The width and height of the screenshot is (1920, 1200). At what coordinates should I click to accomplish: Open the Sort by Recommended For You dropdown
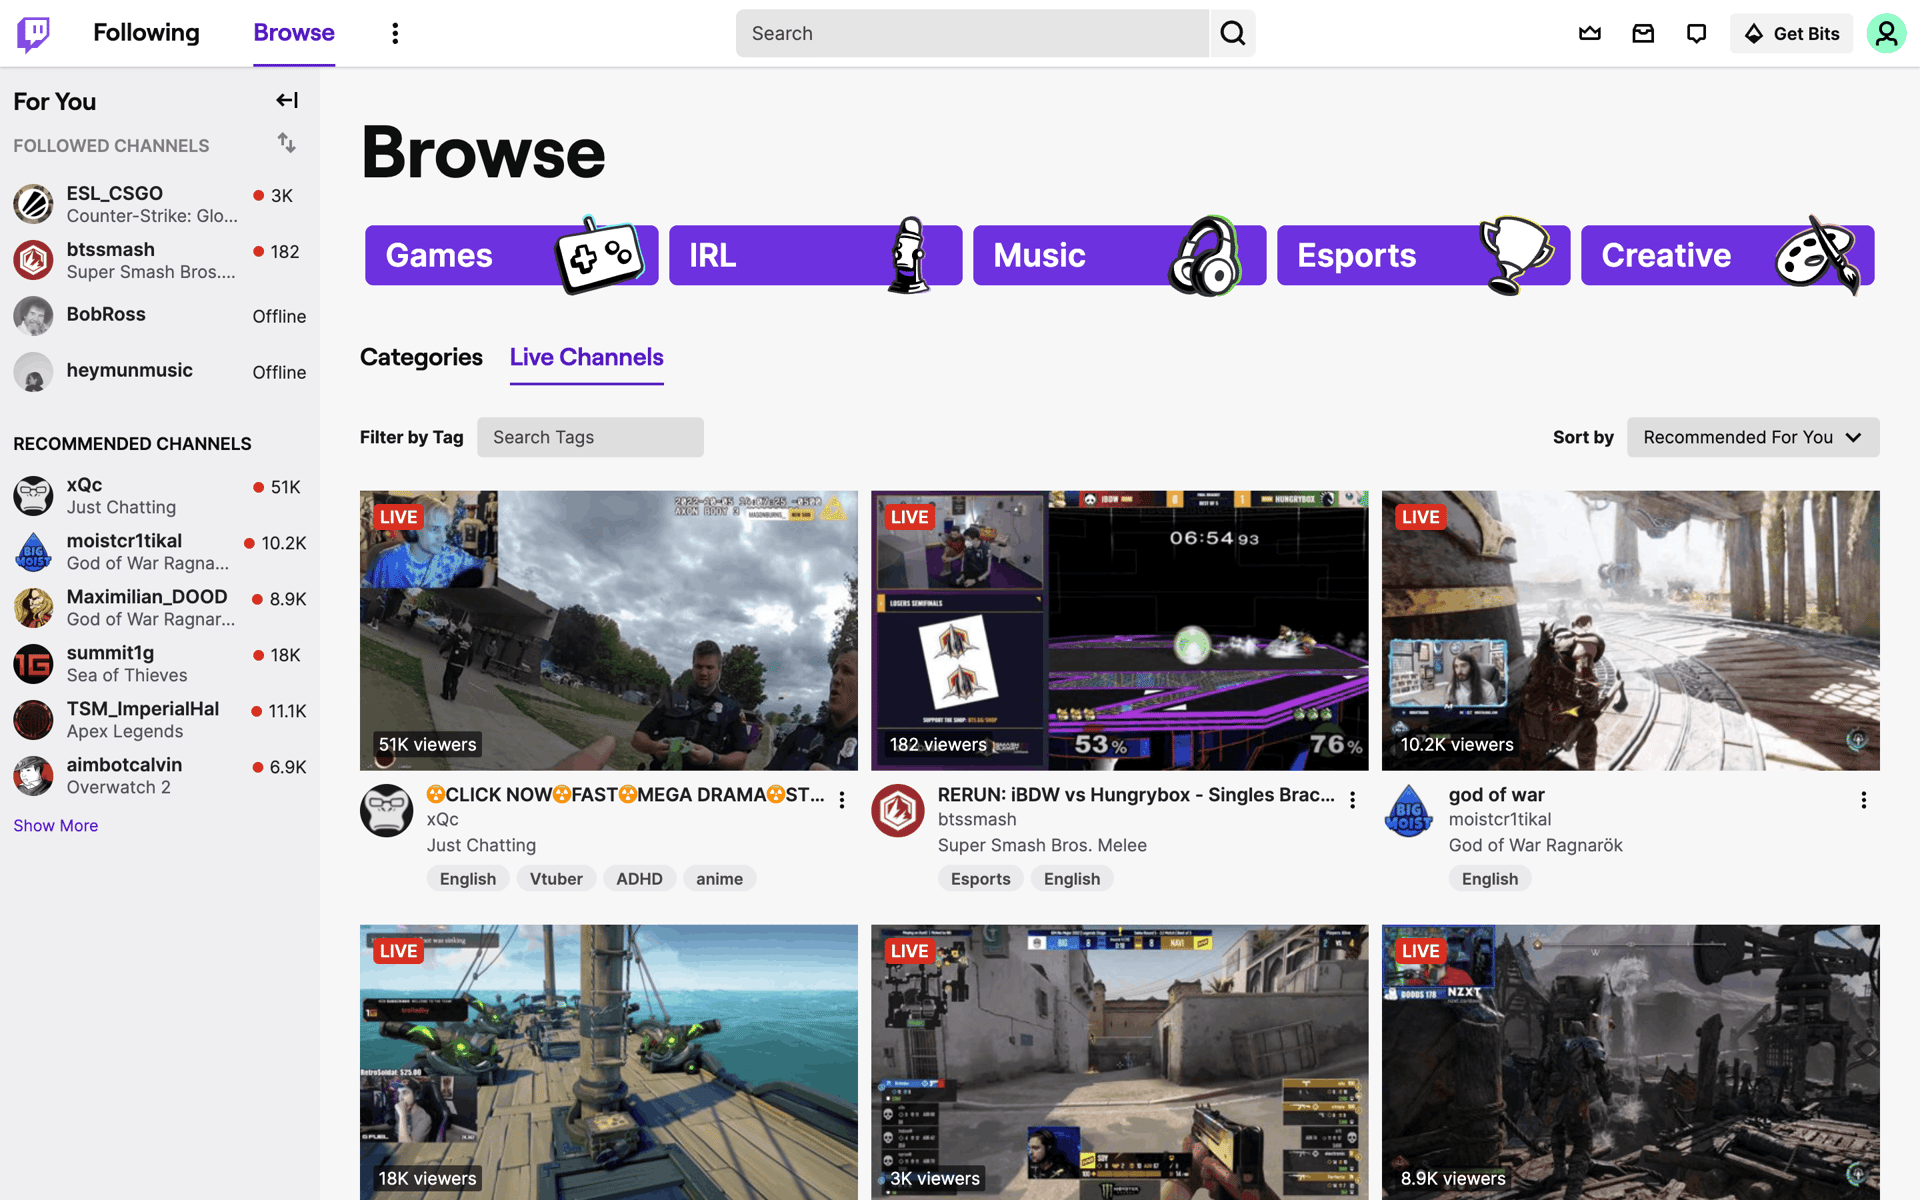coord(1753,437)
